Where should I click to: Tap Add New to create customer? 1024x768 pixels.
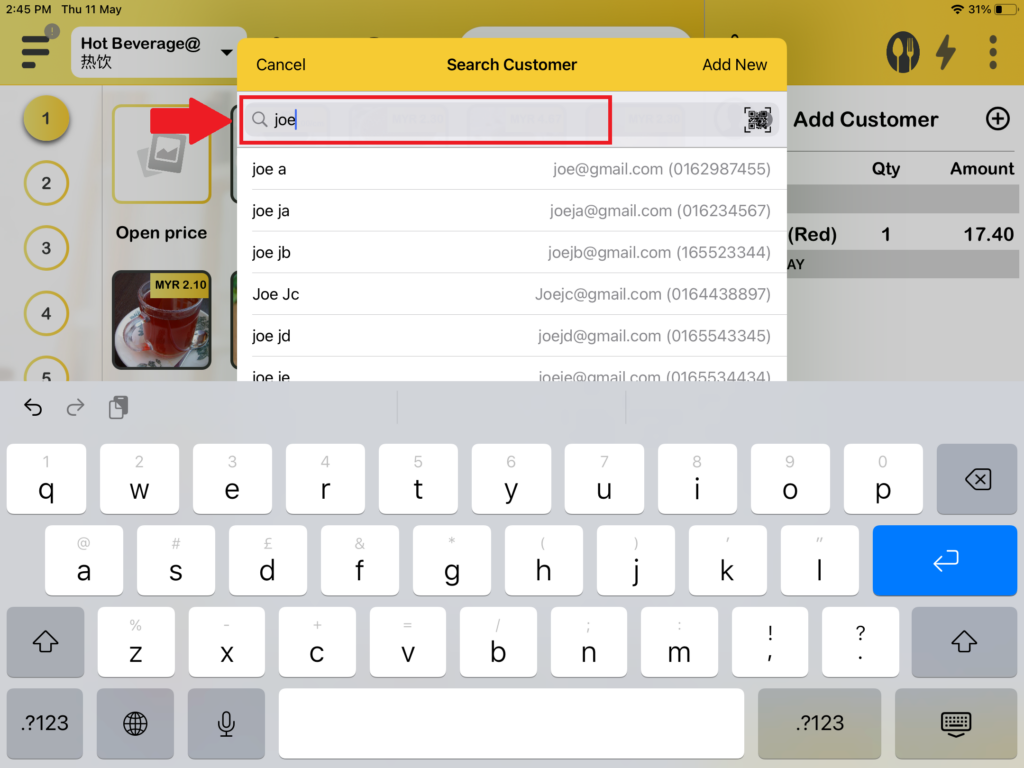734,64
